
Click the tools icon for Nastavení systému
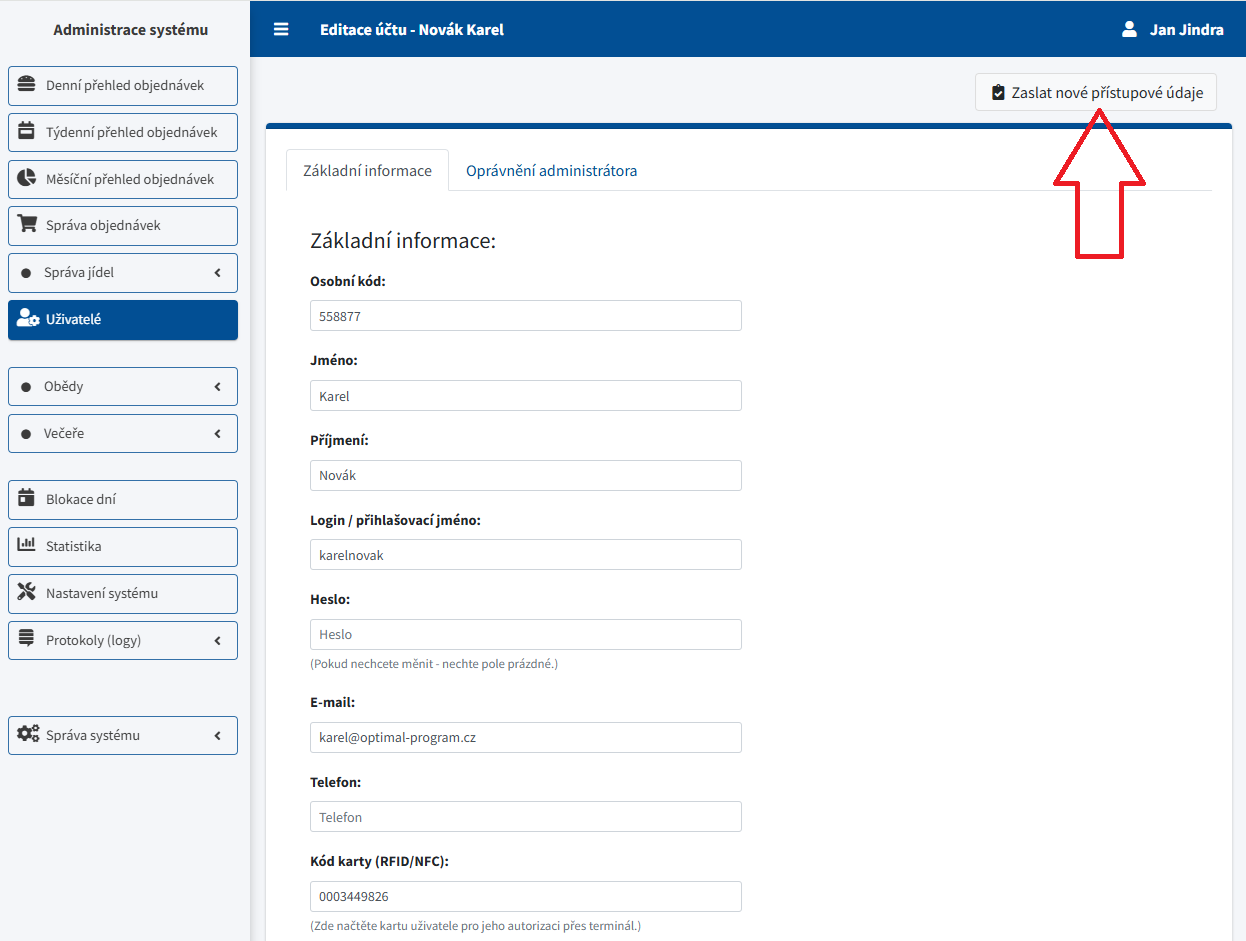click(27, 593)
